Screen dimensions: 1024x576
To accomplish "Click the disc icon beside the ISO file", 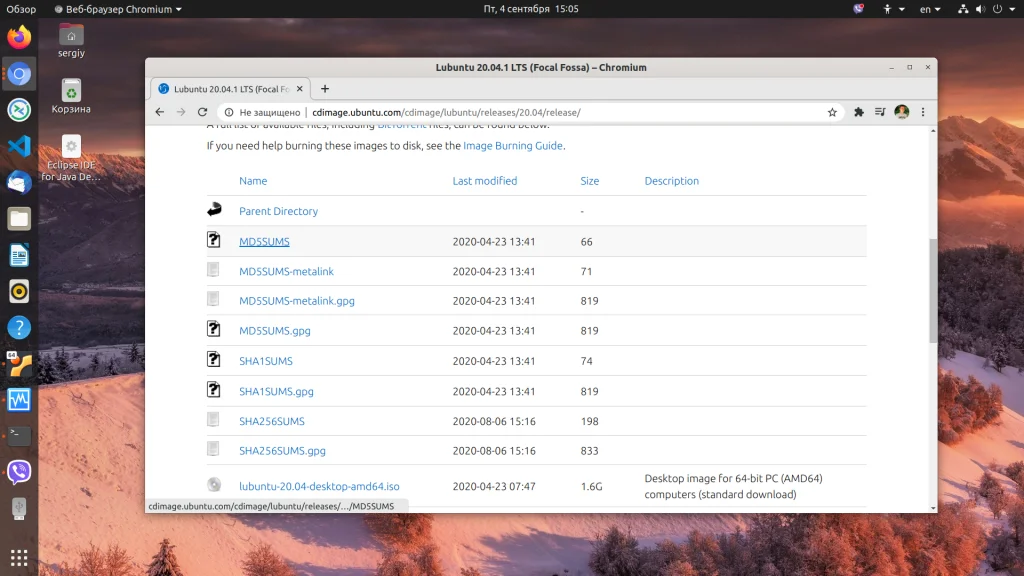I will (214, 485).
